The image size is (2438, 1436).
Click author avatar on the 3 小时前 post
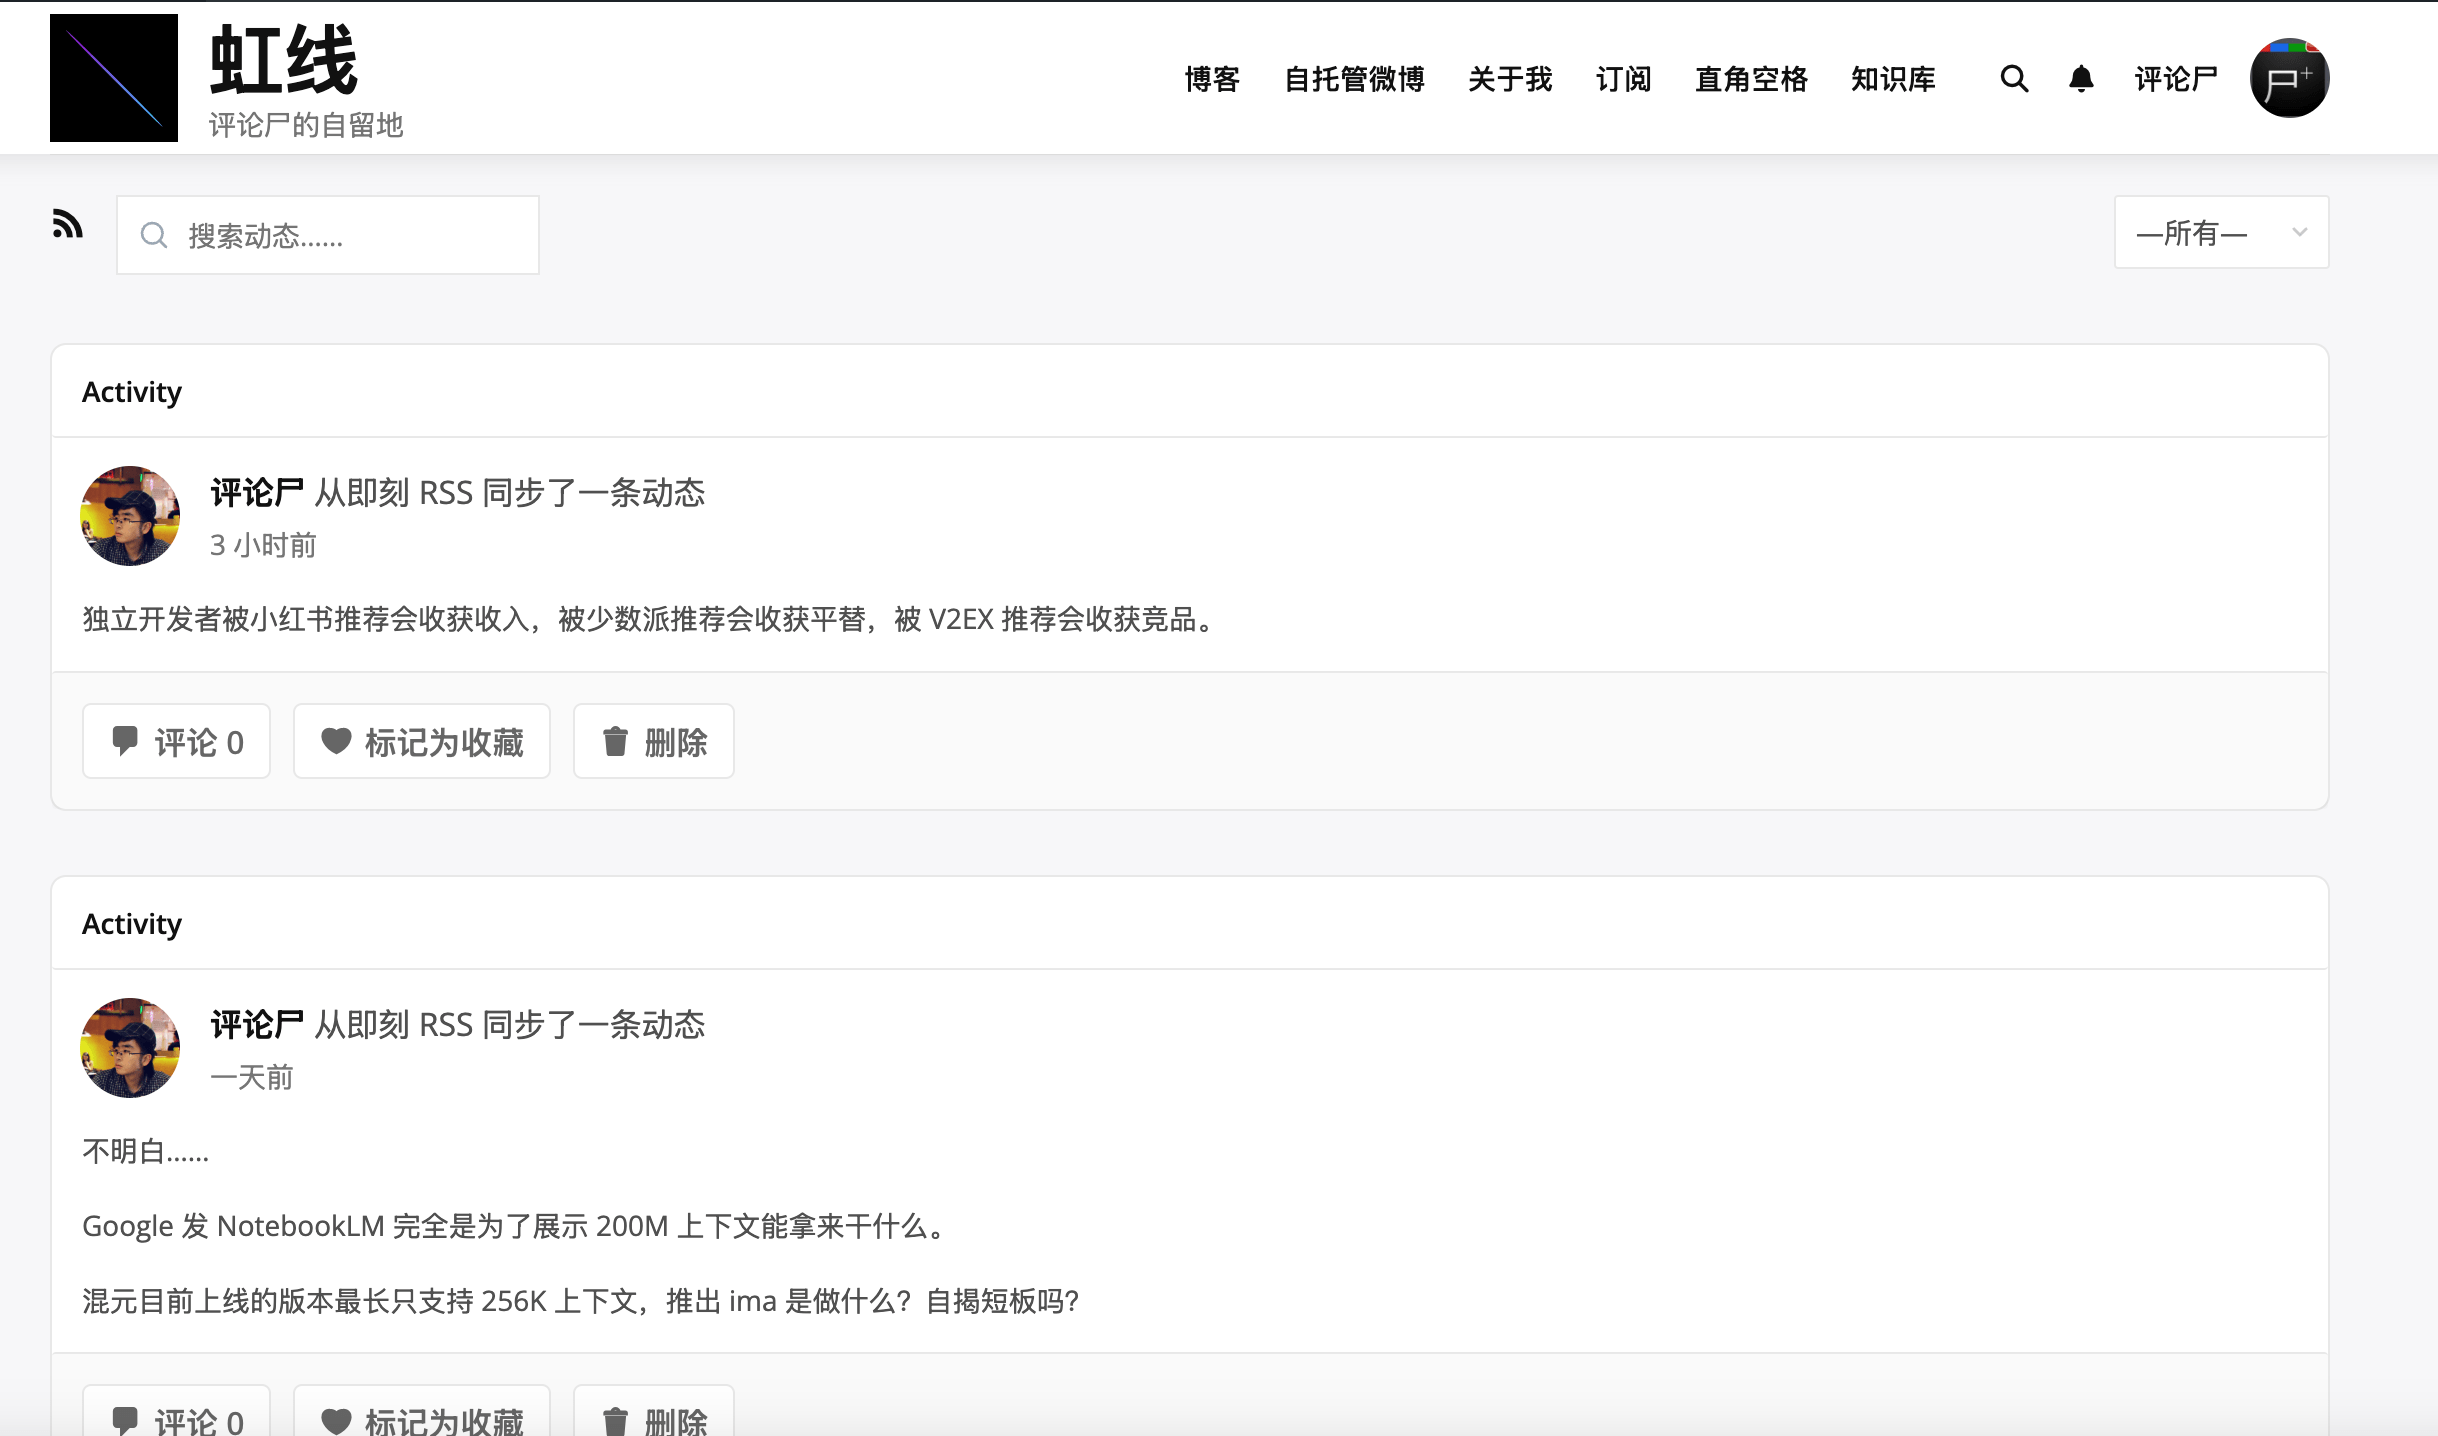click(130, 516)
